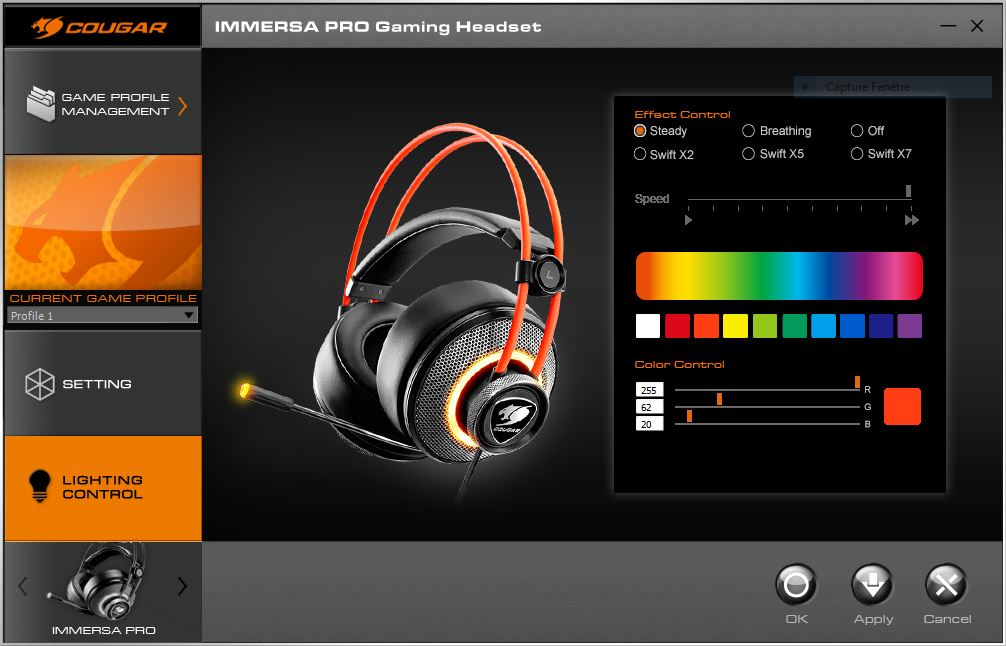The height and width of the screenshot is (646, 1006).
Task: Open Game Profile Management folder icon
Action: click(x=41, y=103)
